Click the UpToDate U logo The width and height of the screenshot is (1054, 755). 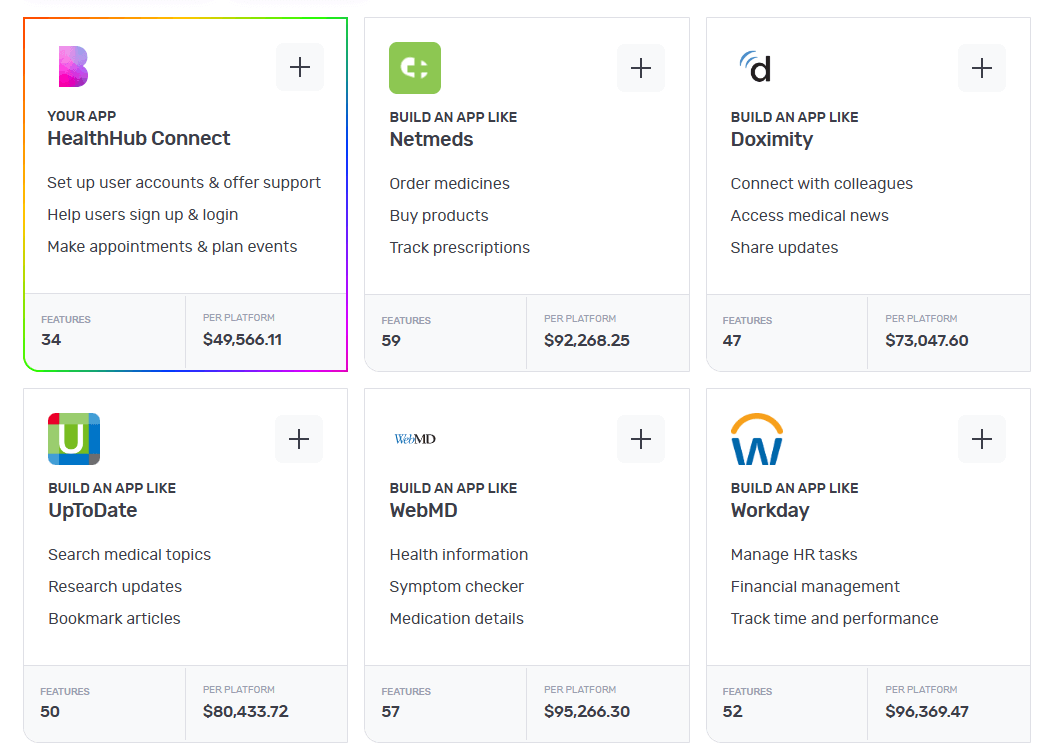click(74, 439)
